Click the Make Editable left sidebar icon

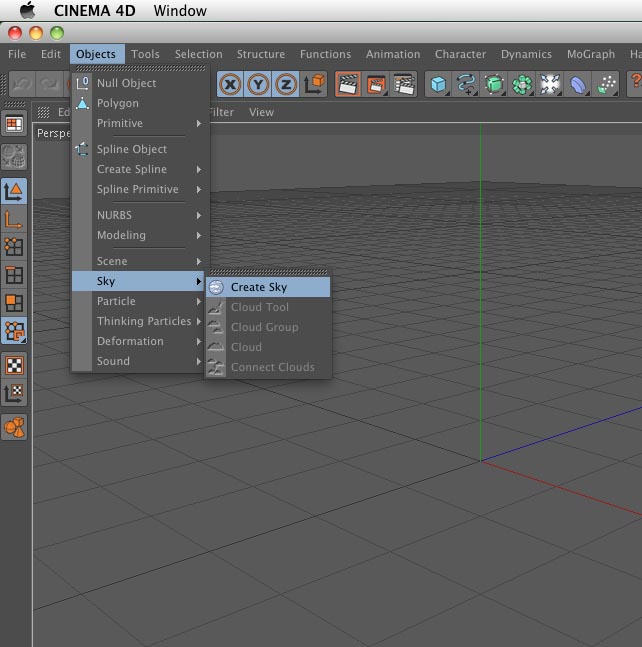[14, 157]
